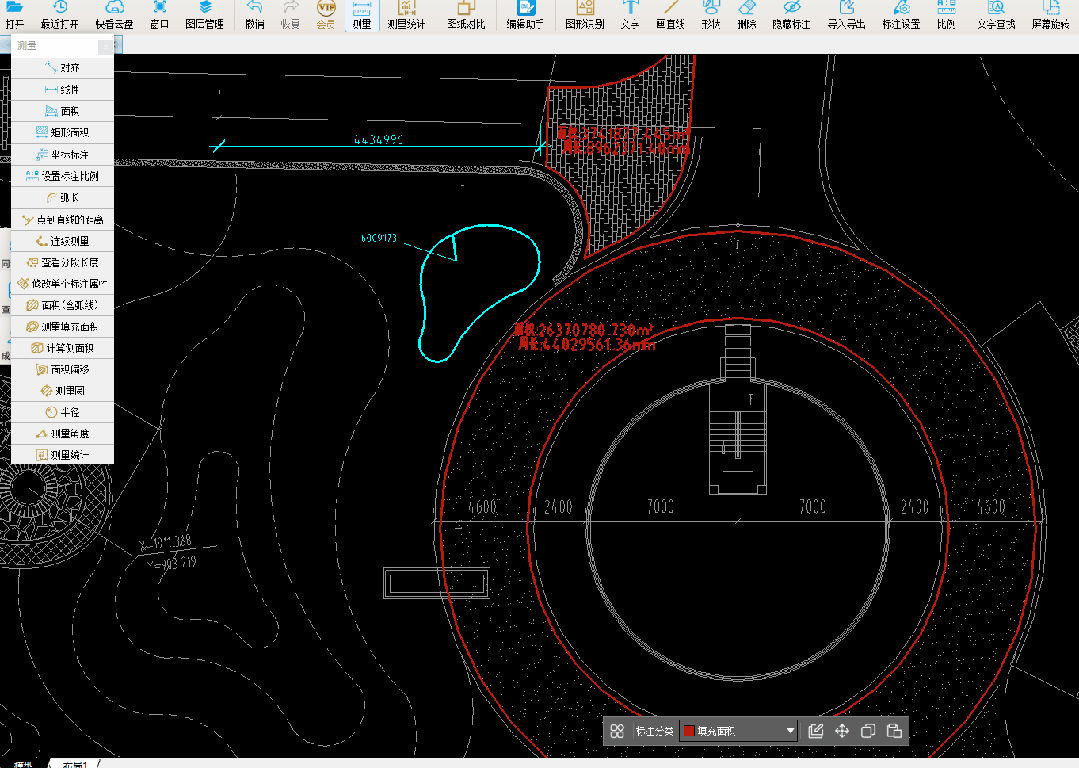Screen dimensions: 1079x768
Task: Choose 测量圆 measure circle
Action: coord(63,390)
